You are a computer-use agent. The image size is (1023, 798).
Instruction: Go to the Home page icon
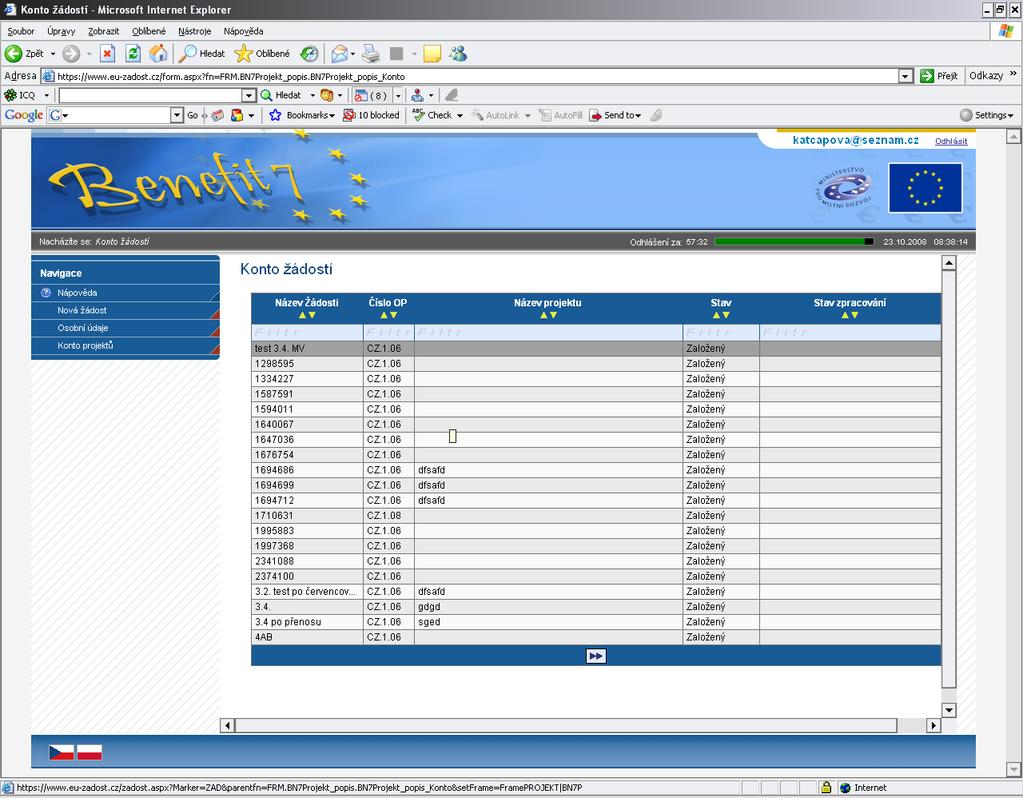158,54
